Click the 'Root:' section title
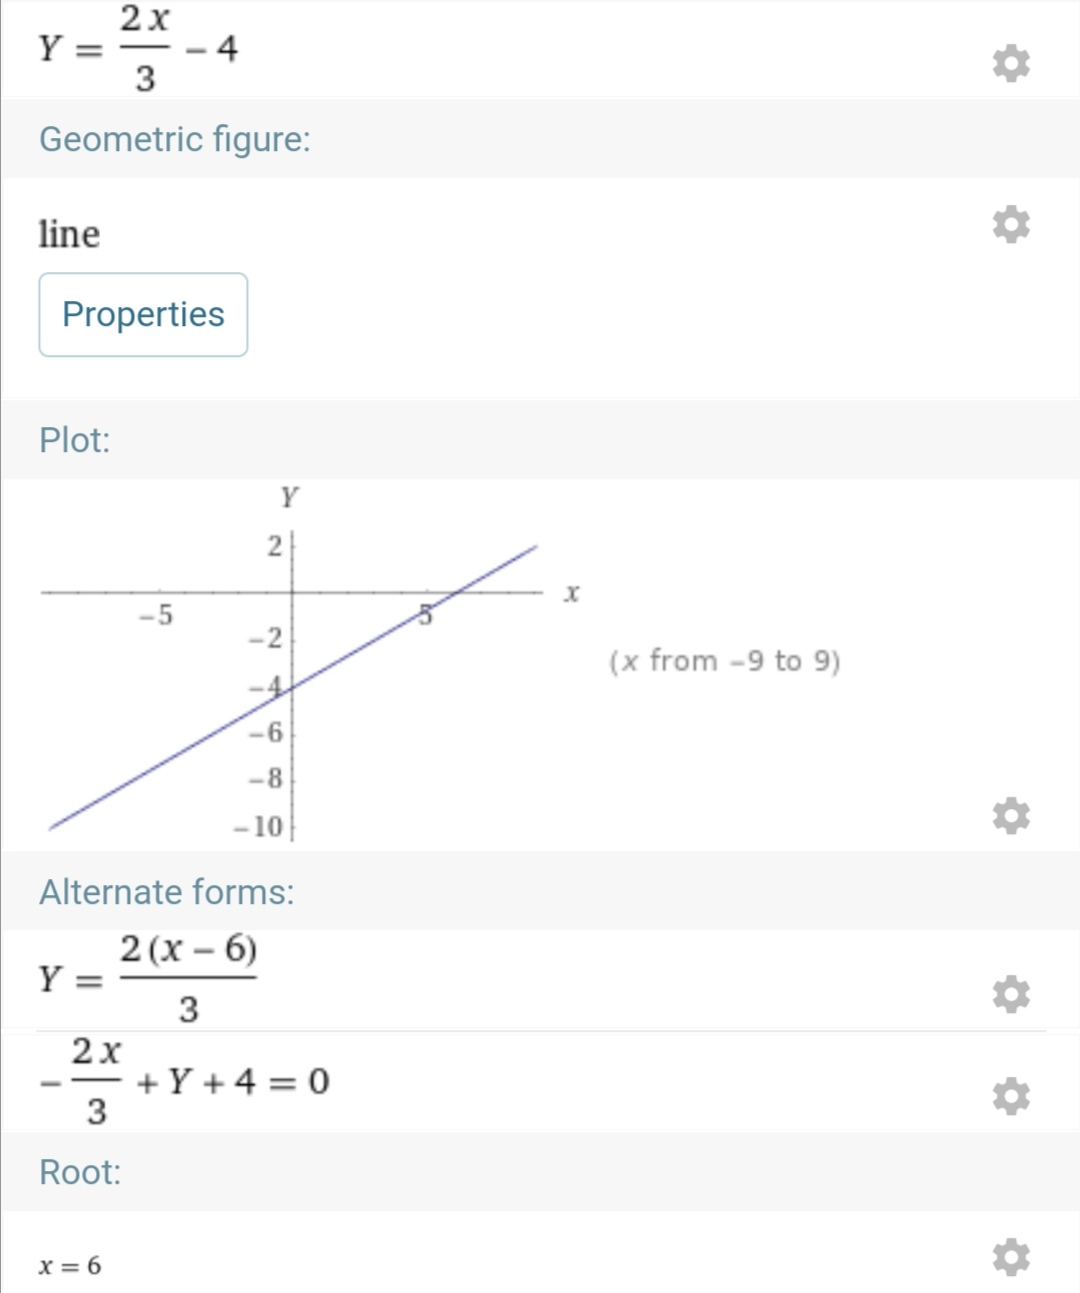This screenshot has width=1080, height=1293. [x=80, y=1172]
